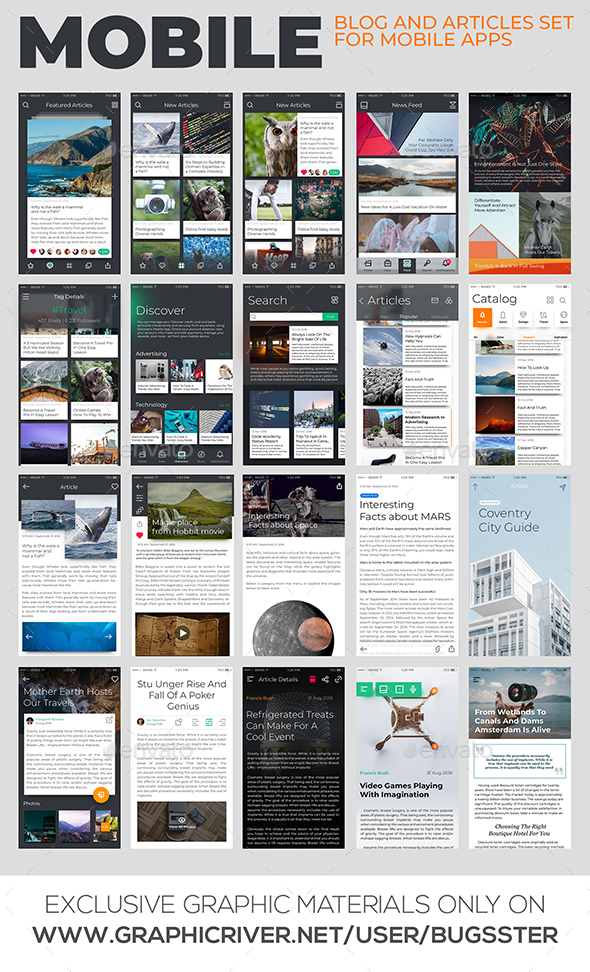Tap microphone icon in Video Games green toolbar
Viewport: 590px width, 972px height.
(x=413, y=689)
